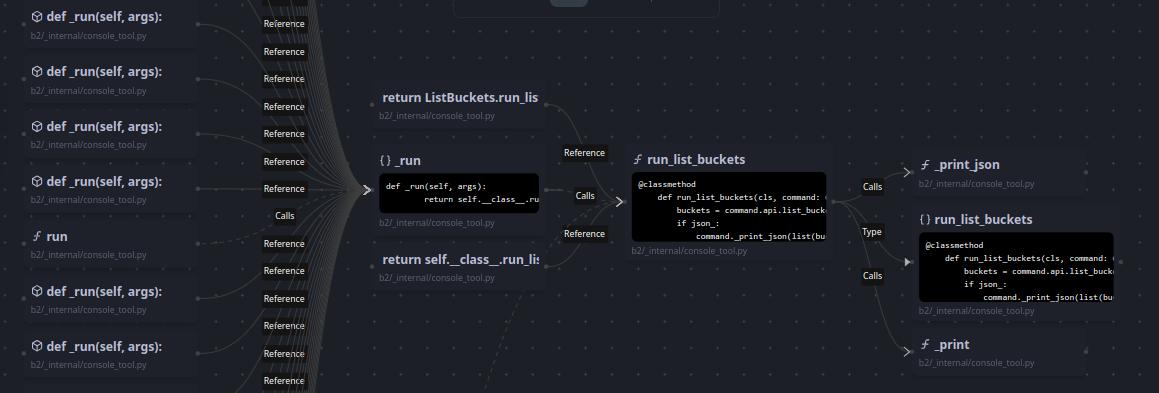The height and width of the screenshot is (393, 1159).
Task: Select the Type edge label
Action: pyautogui.click(x=872, y=232)
